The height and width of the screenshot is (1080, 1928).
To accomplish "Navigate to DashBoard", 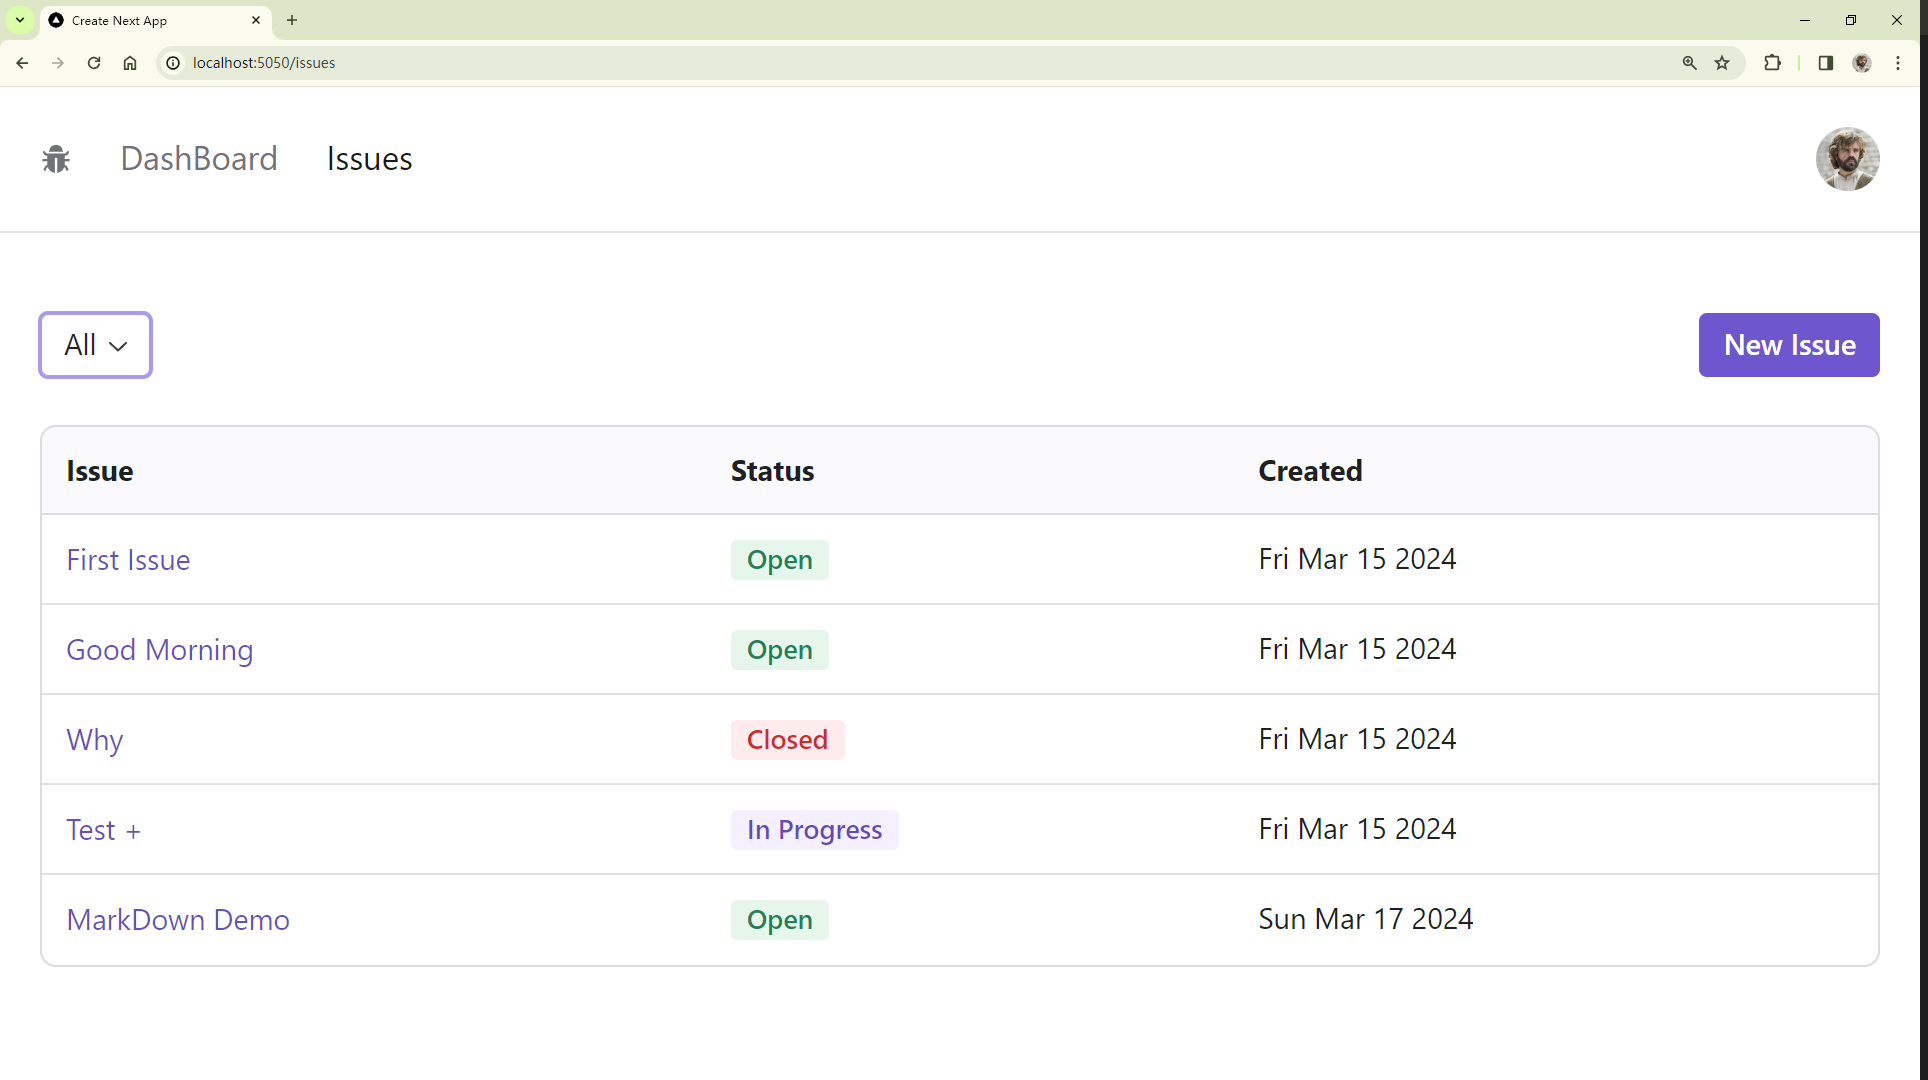I will (199, 159).
